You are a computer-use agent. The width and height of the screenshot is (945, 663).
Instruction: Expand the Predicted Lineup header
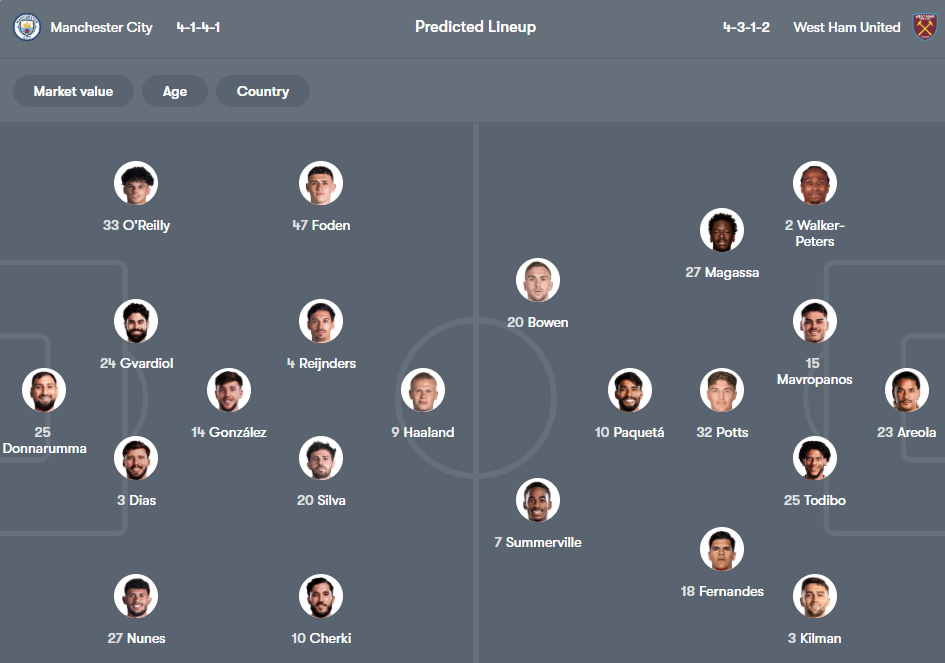tap(475, 27)
